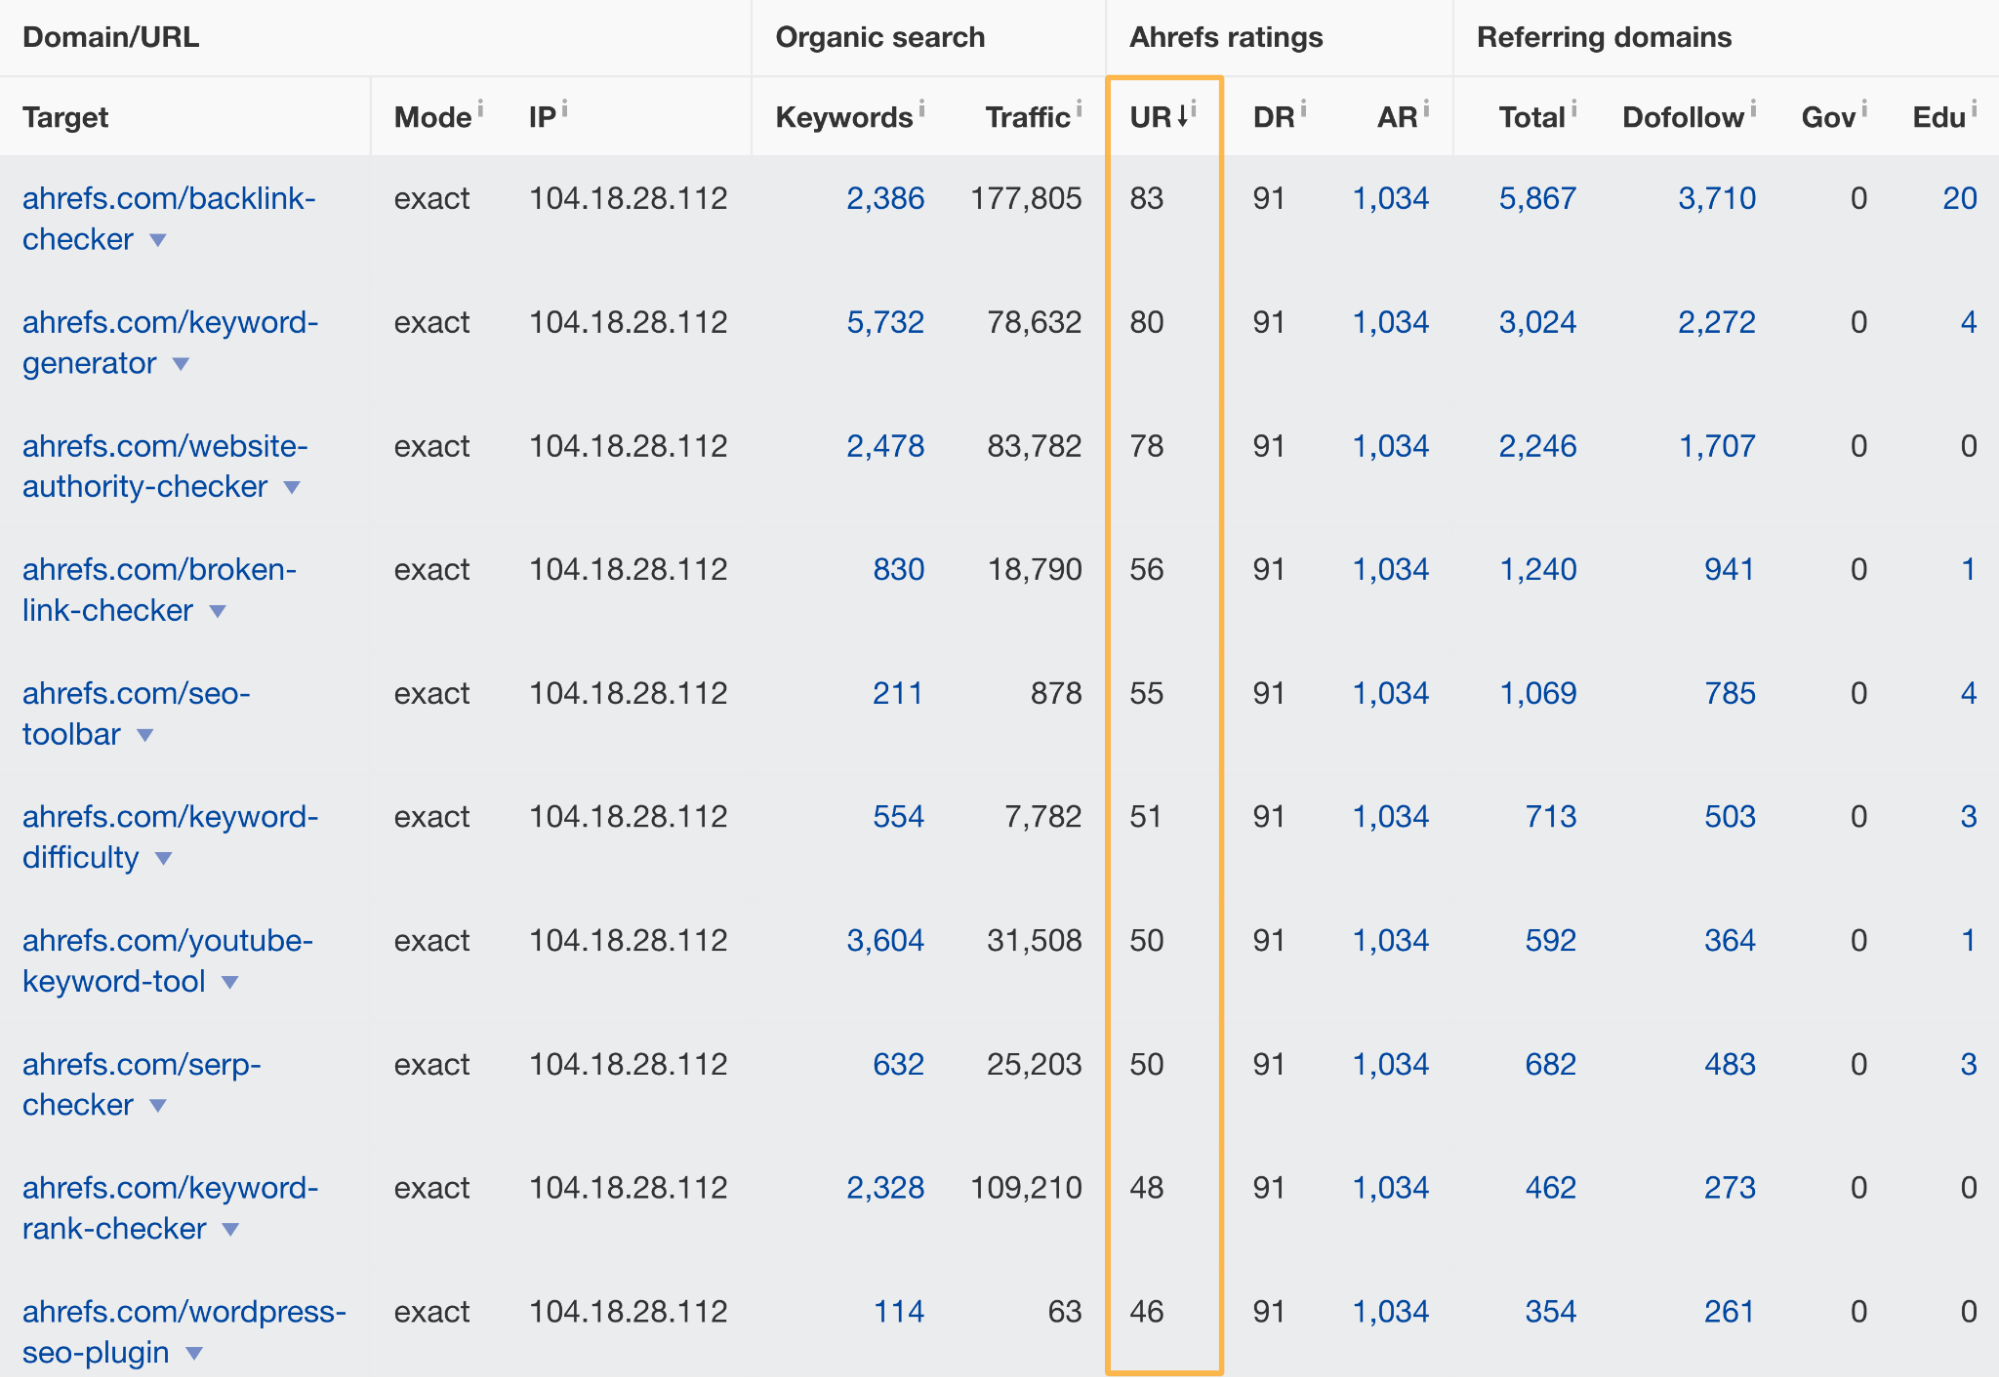Show info tooltip for DR column
The height and width of the screenshot is (1378, 1999).
1304,107
